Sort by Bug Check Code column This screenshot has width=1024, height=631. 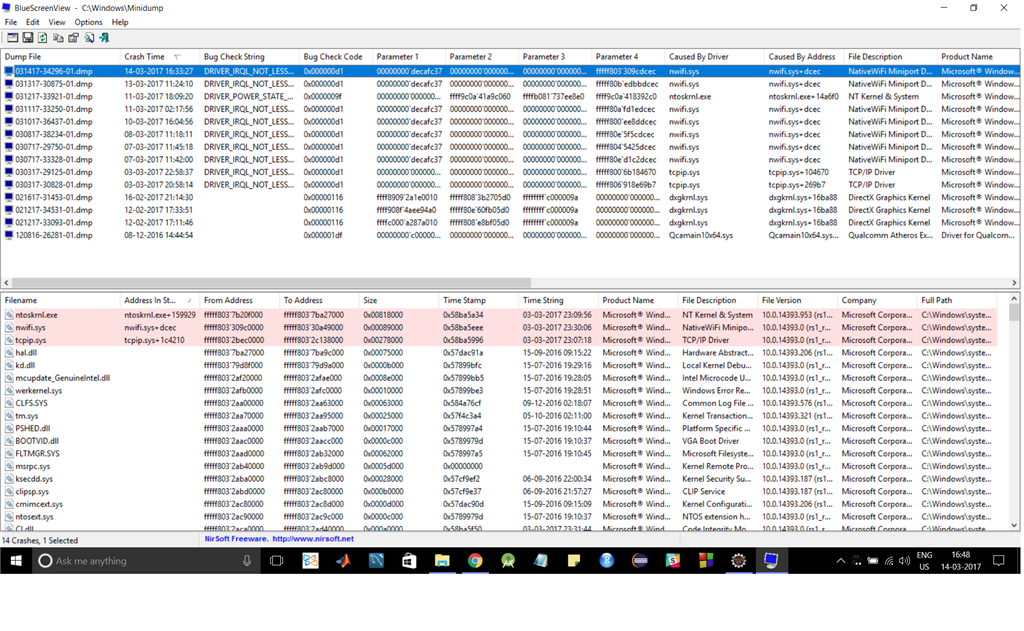pos(336,57)
